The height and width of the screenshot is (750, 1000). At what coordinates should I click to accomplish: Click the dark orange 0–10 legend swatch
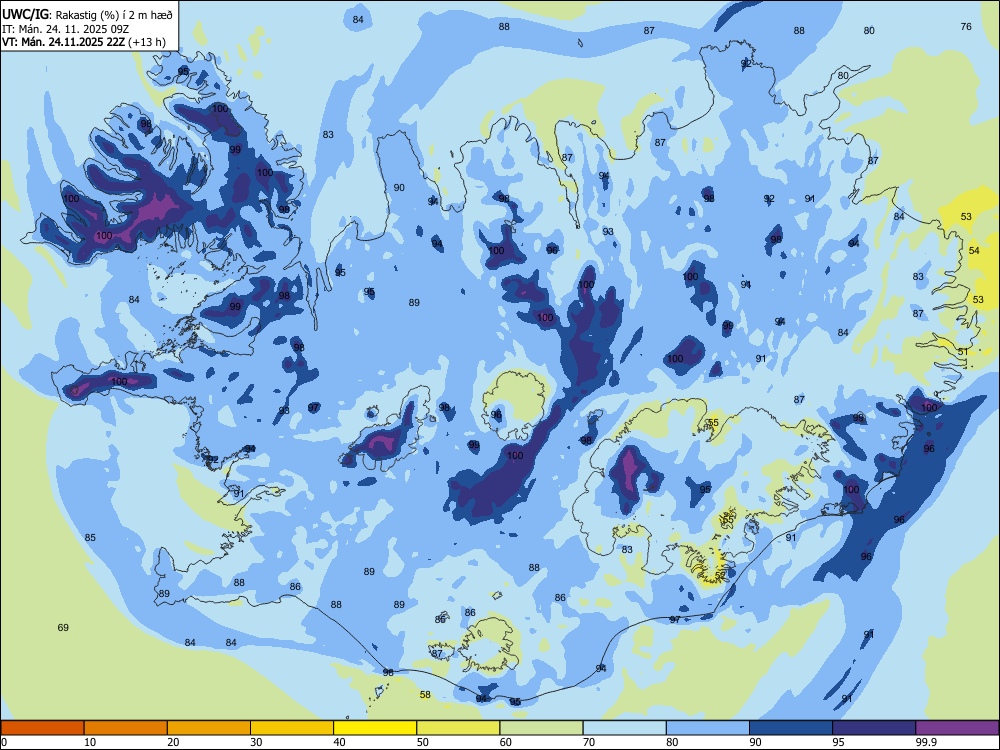click(42, 728)
